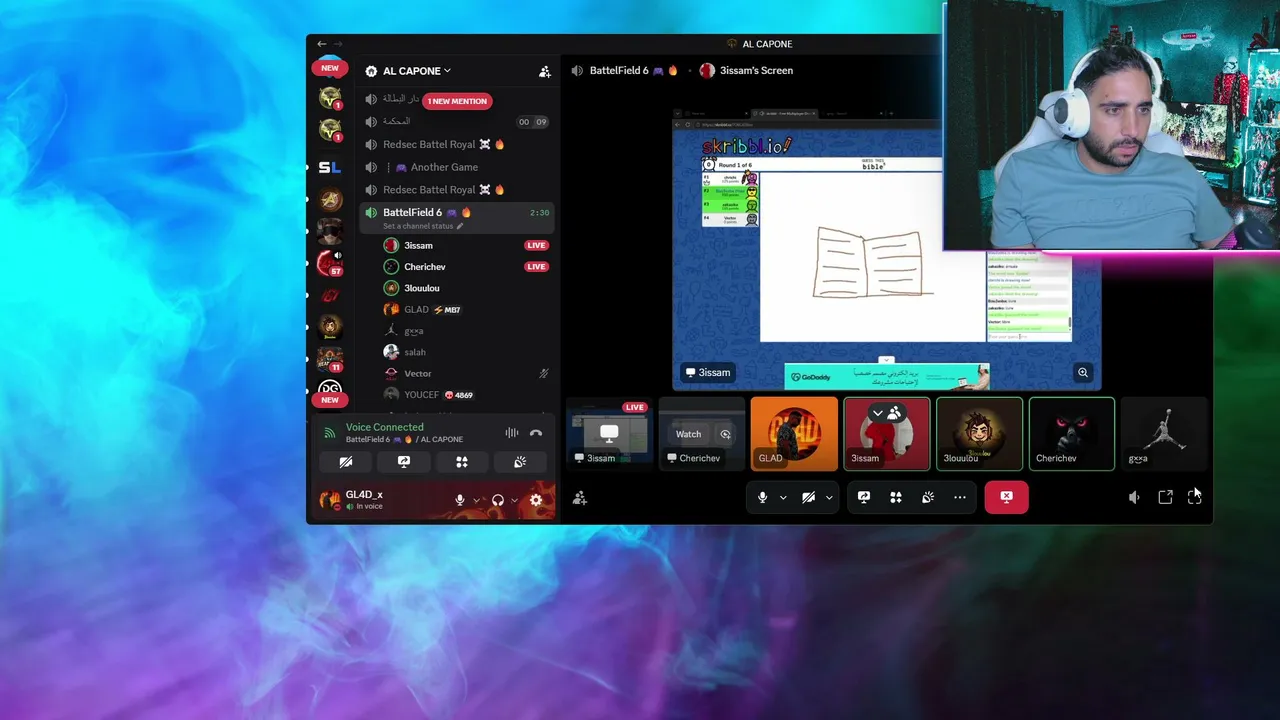
Task: Join the Another Game voice channel
Action: pos(456,167)
